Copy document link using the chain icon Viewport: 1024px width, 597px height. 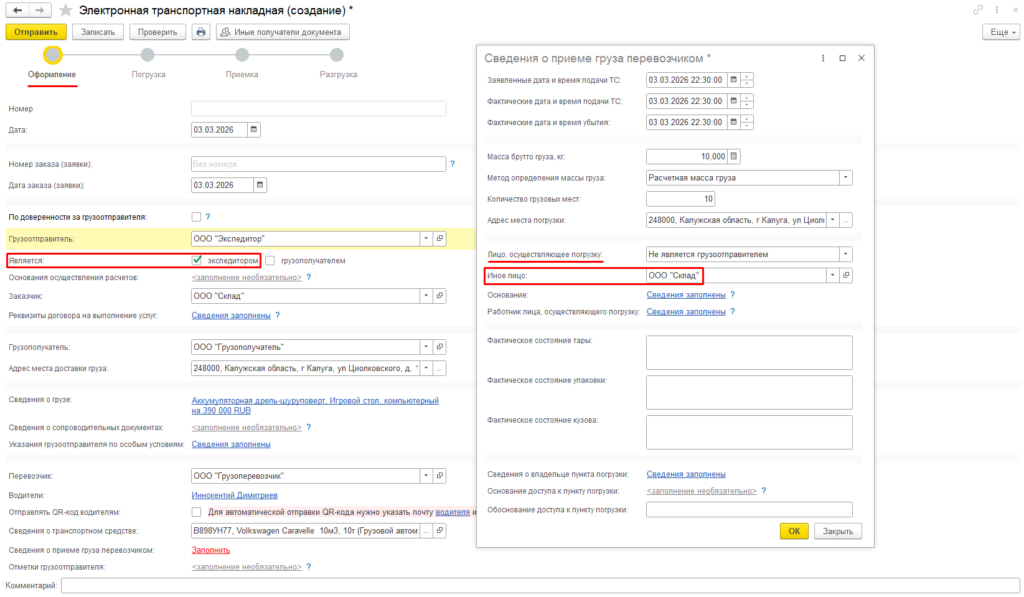coord(978,10)
